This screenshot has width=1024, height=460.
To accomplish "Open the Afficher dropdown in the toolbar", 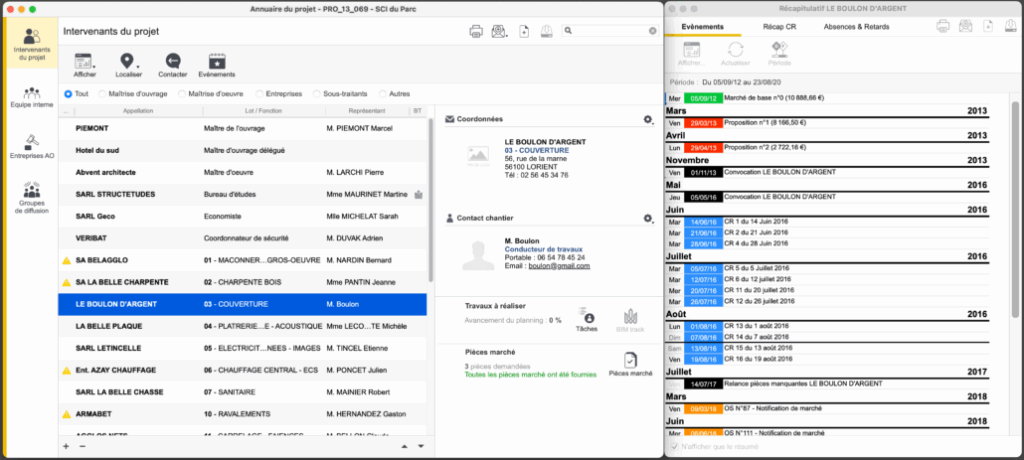I will tap(84, 62).
